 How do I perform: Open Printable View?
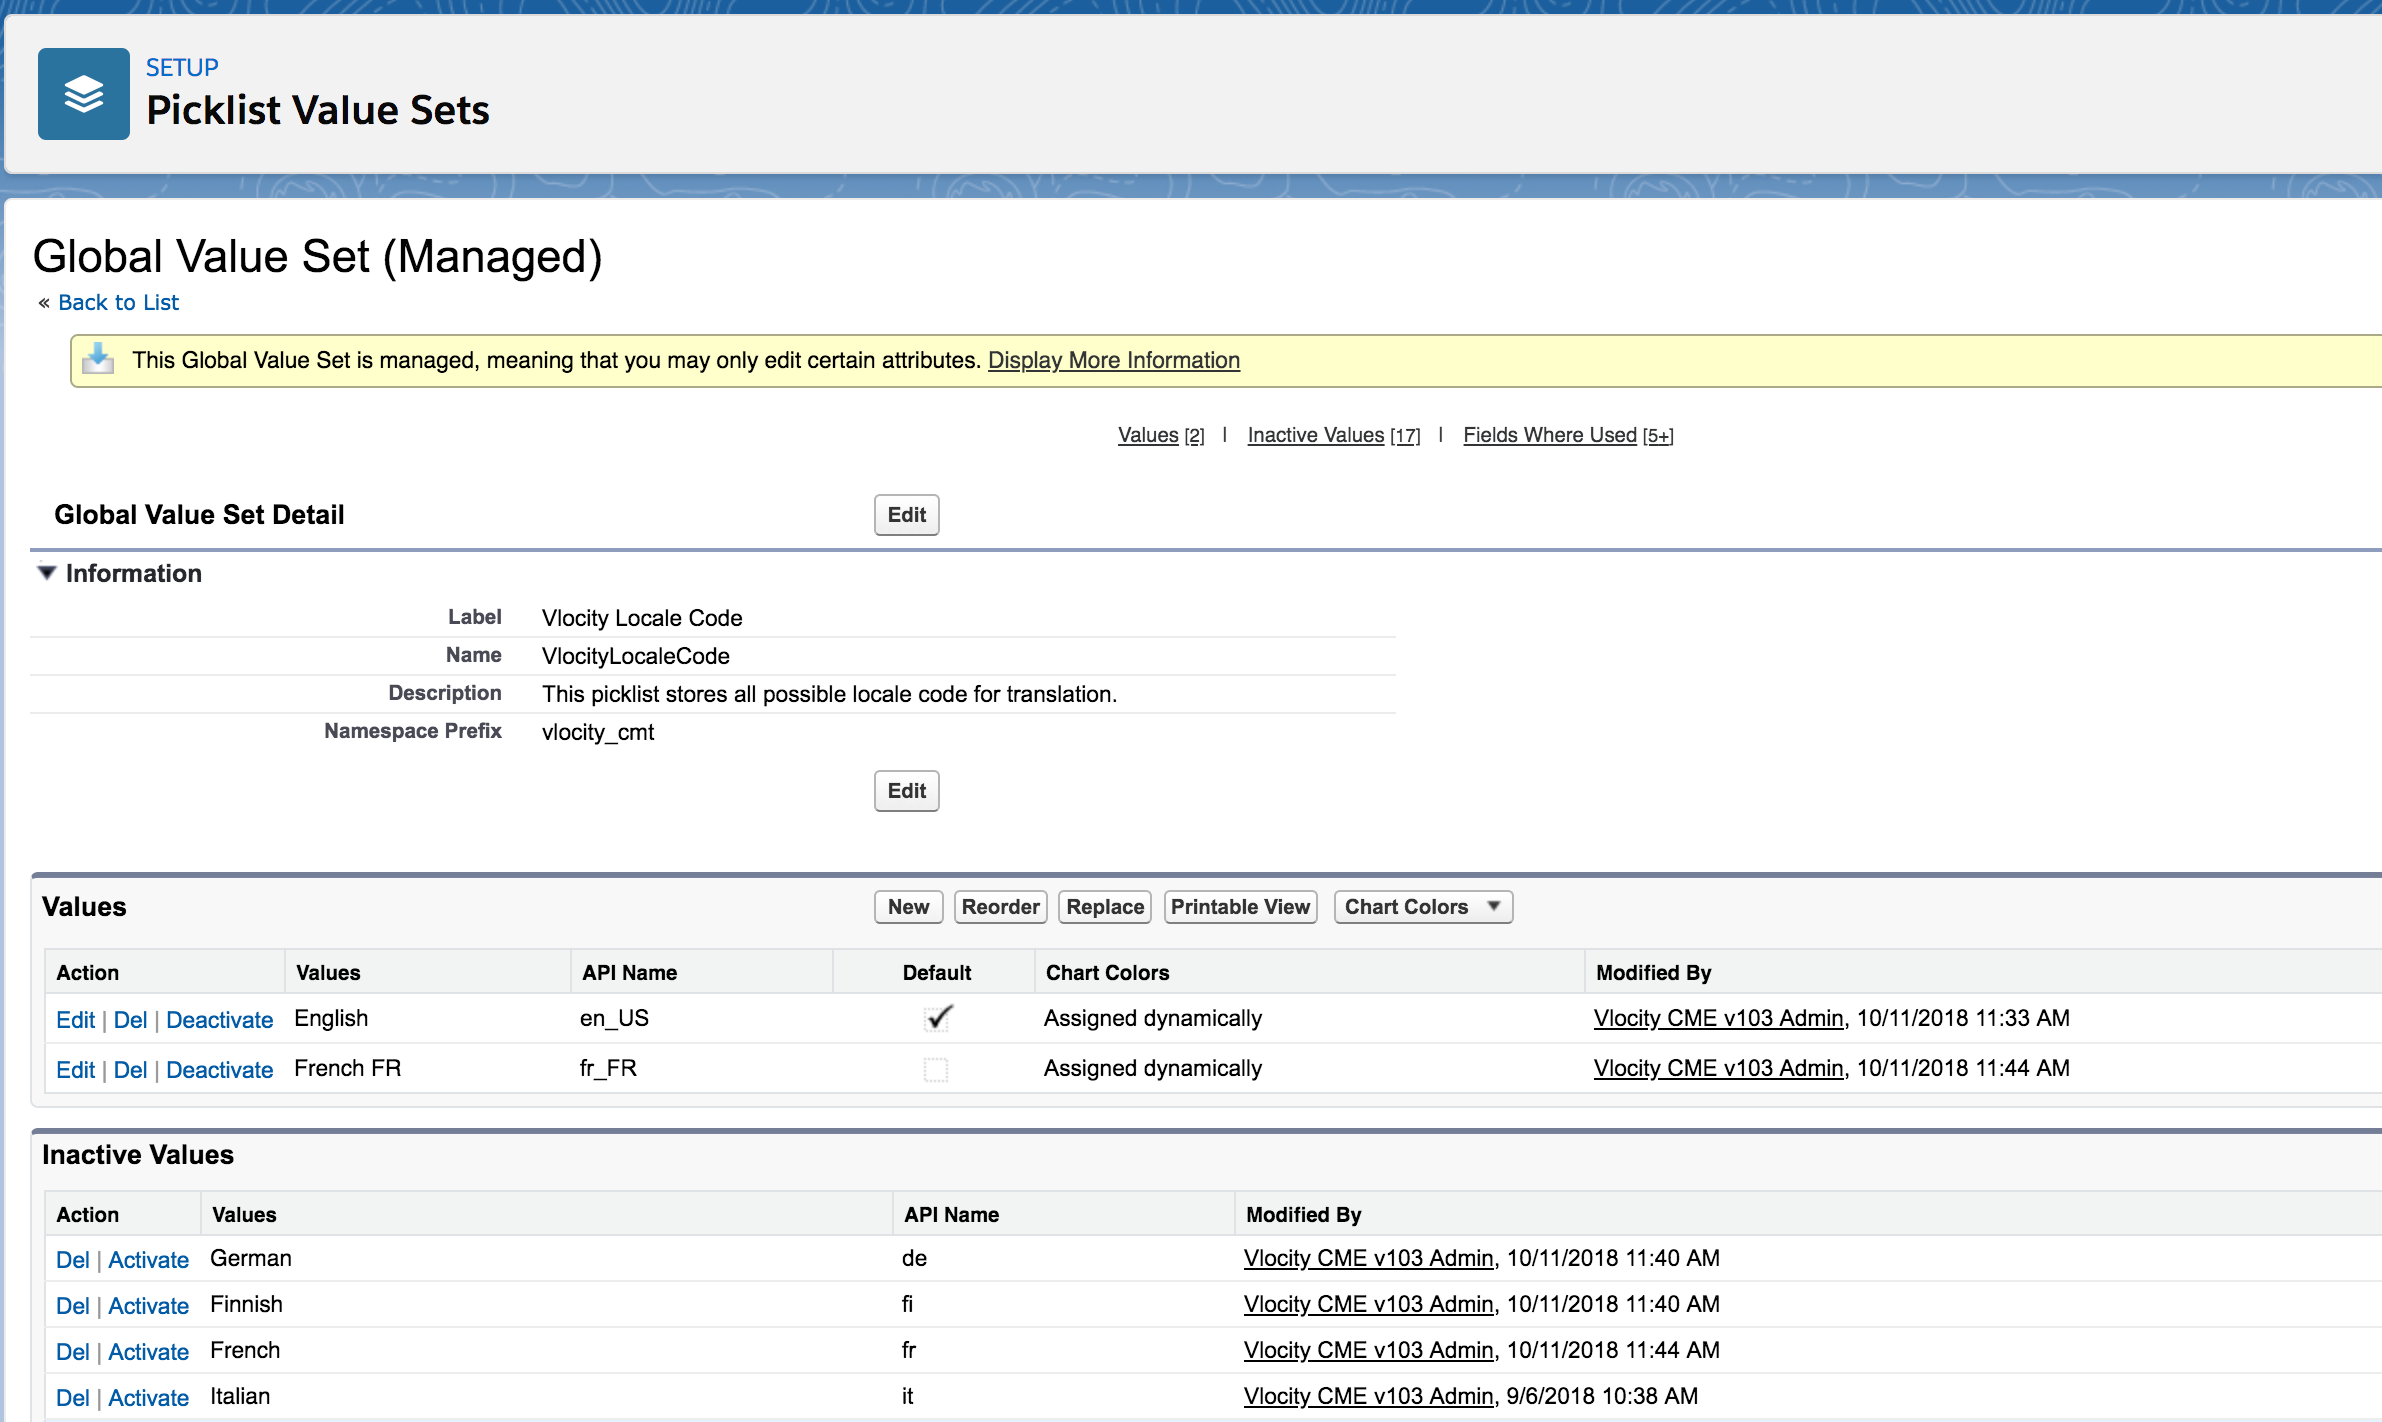pos(1241,907)
